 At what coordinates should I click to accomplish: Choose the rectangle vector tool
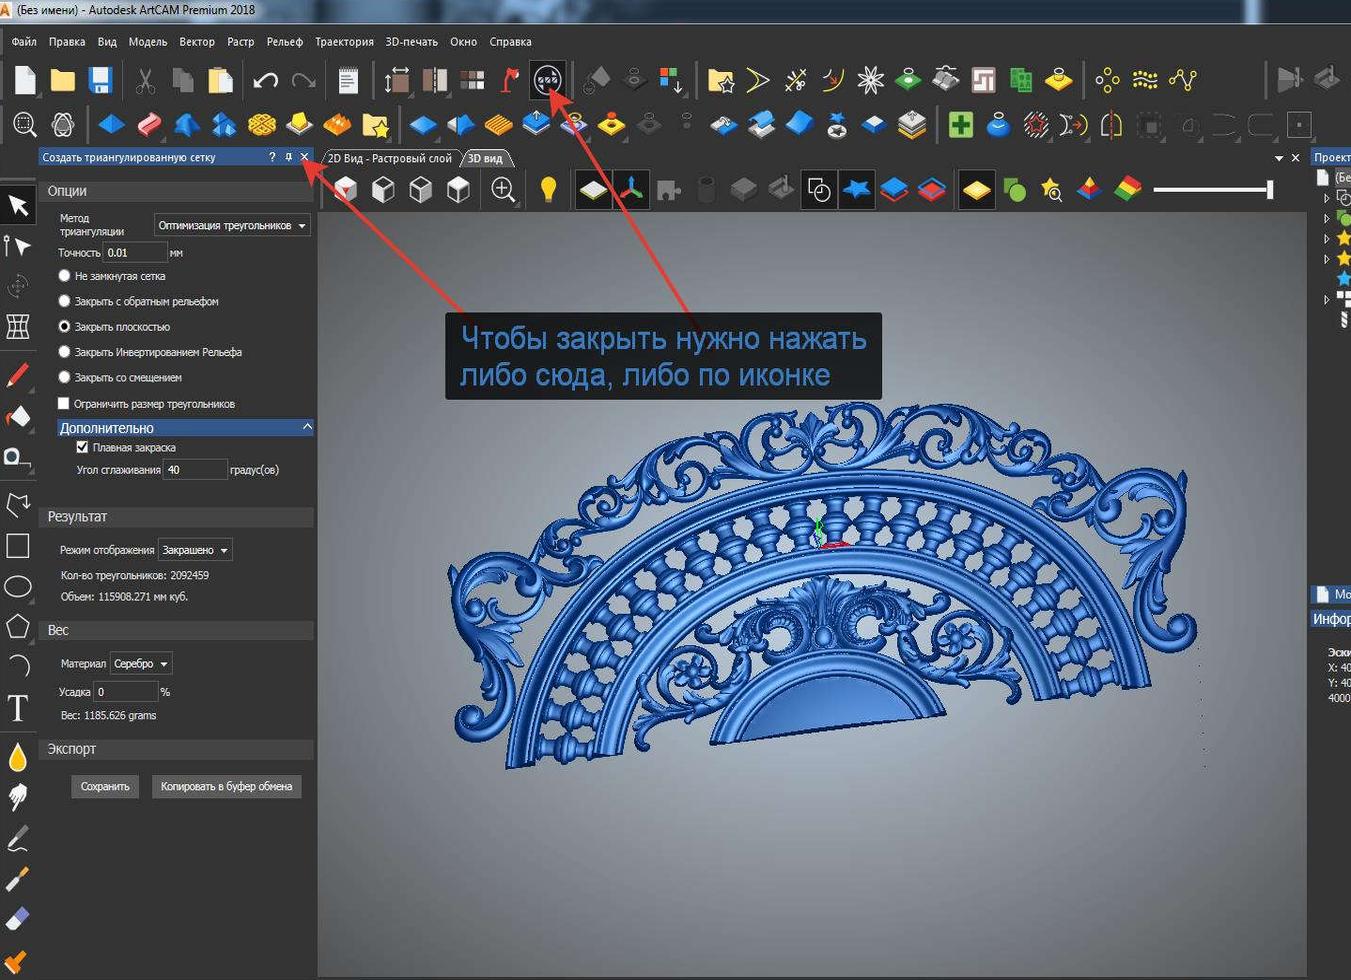point(18,546)
